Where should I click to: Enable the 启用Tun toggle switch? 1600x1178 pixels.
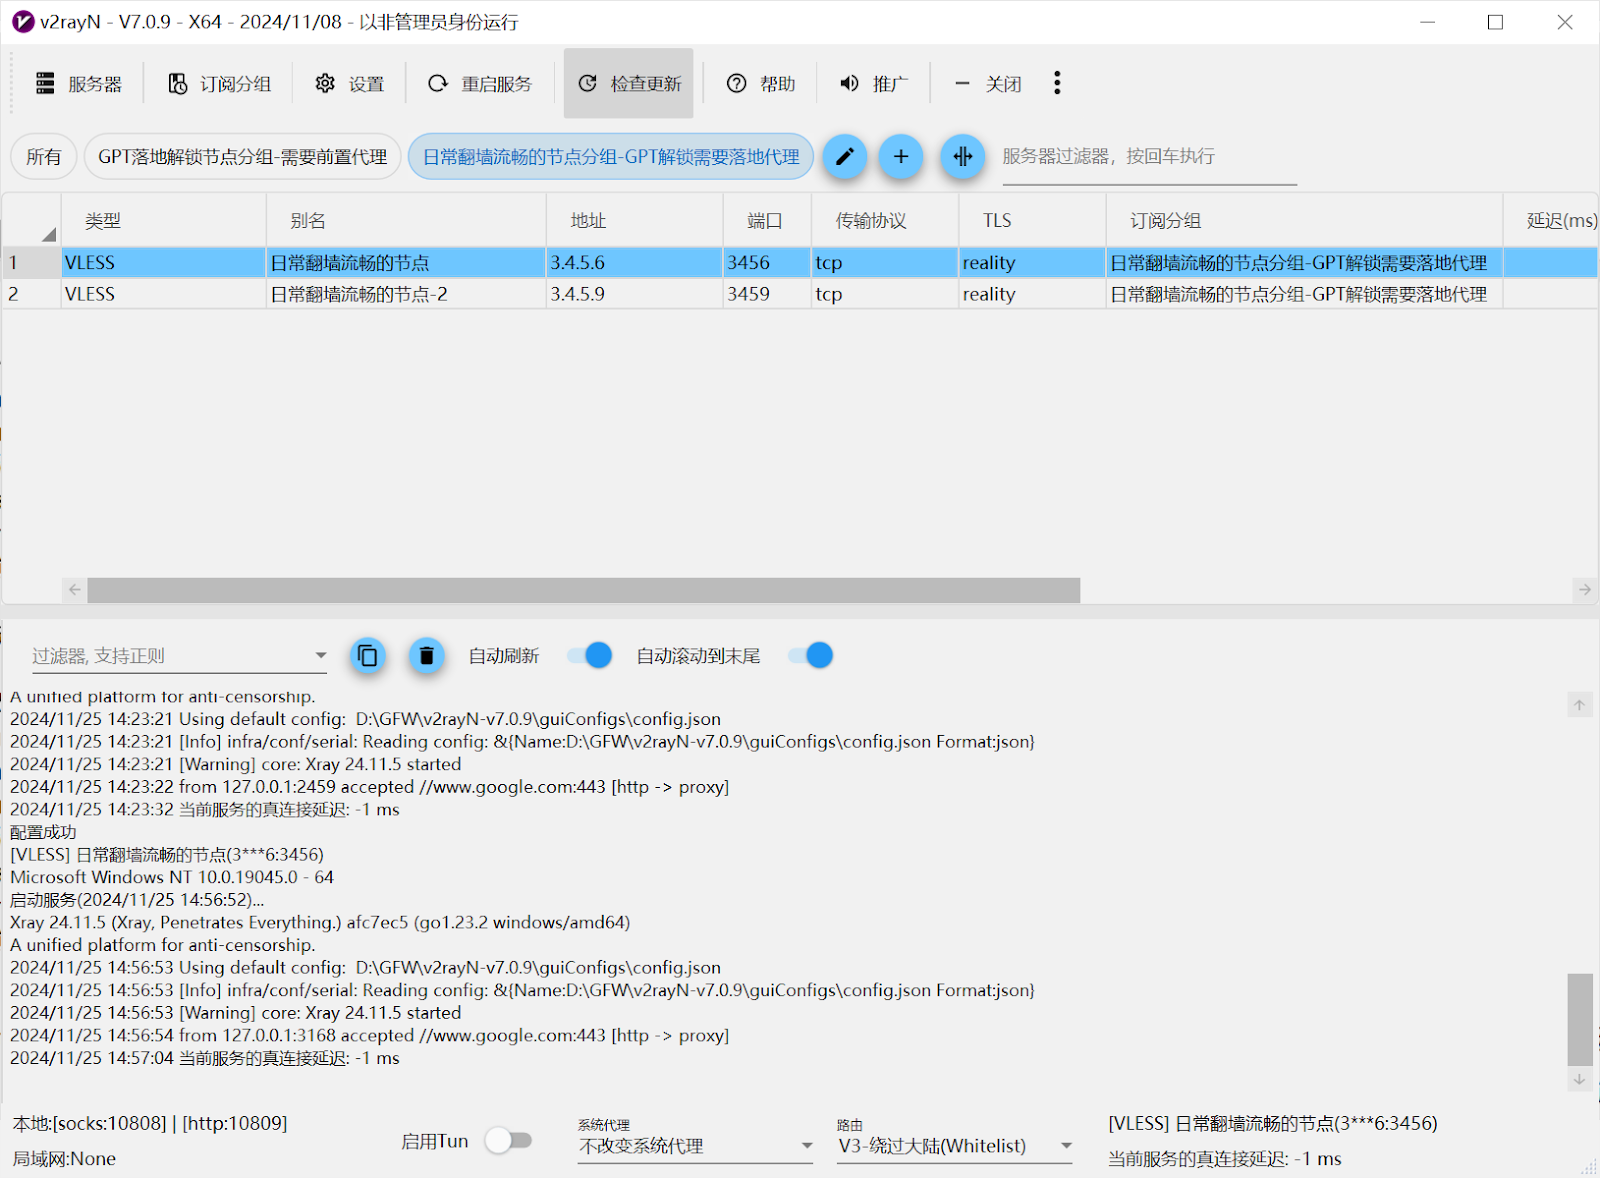(x=508, y=1141)
